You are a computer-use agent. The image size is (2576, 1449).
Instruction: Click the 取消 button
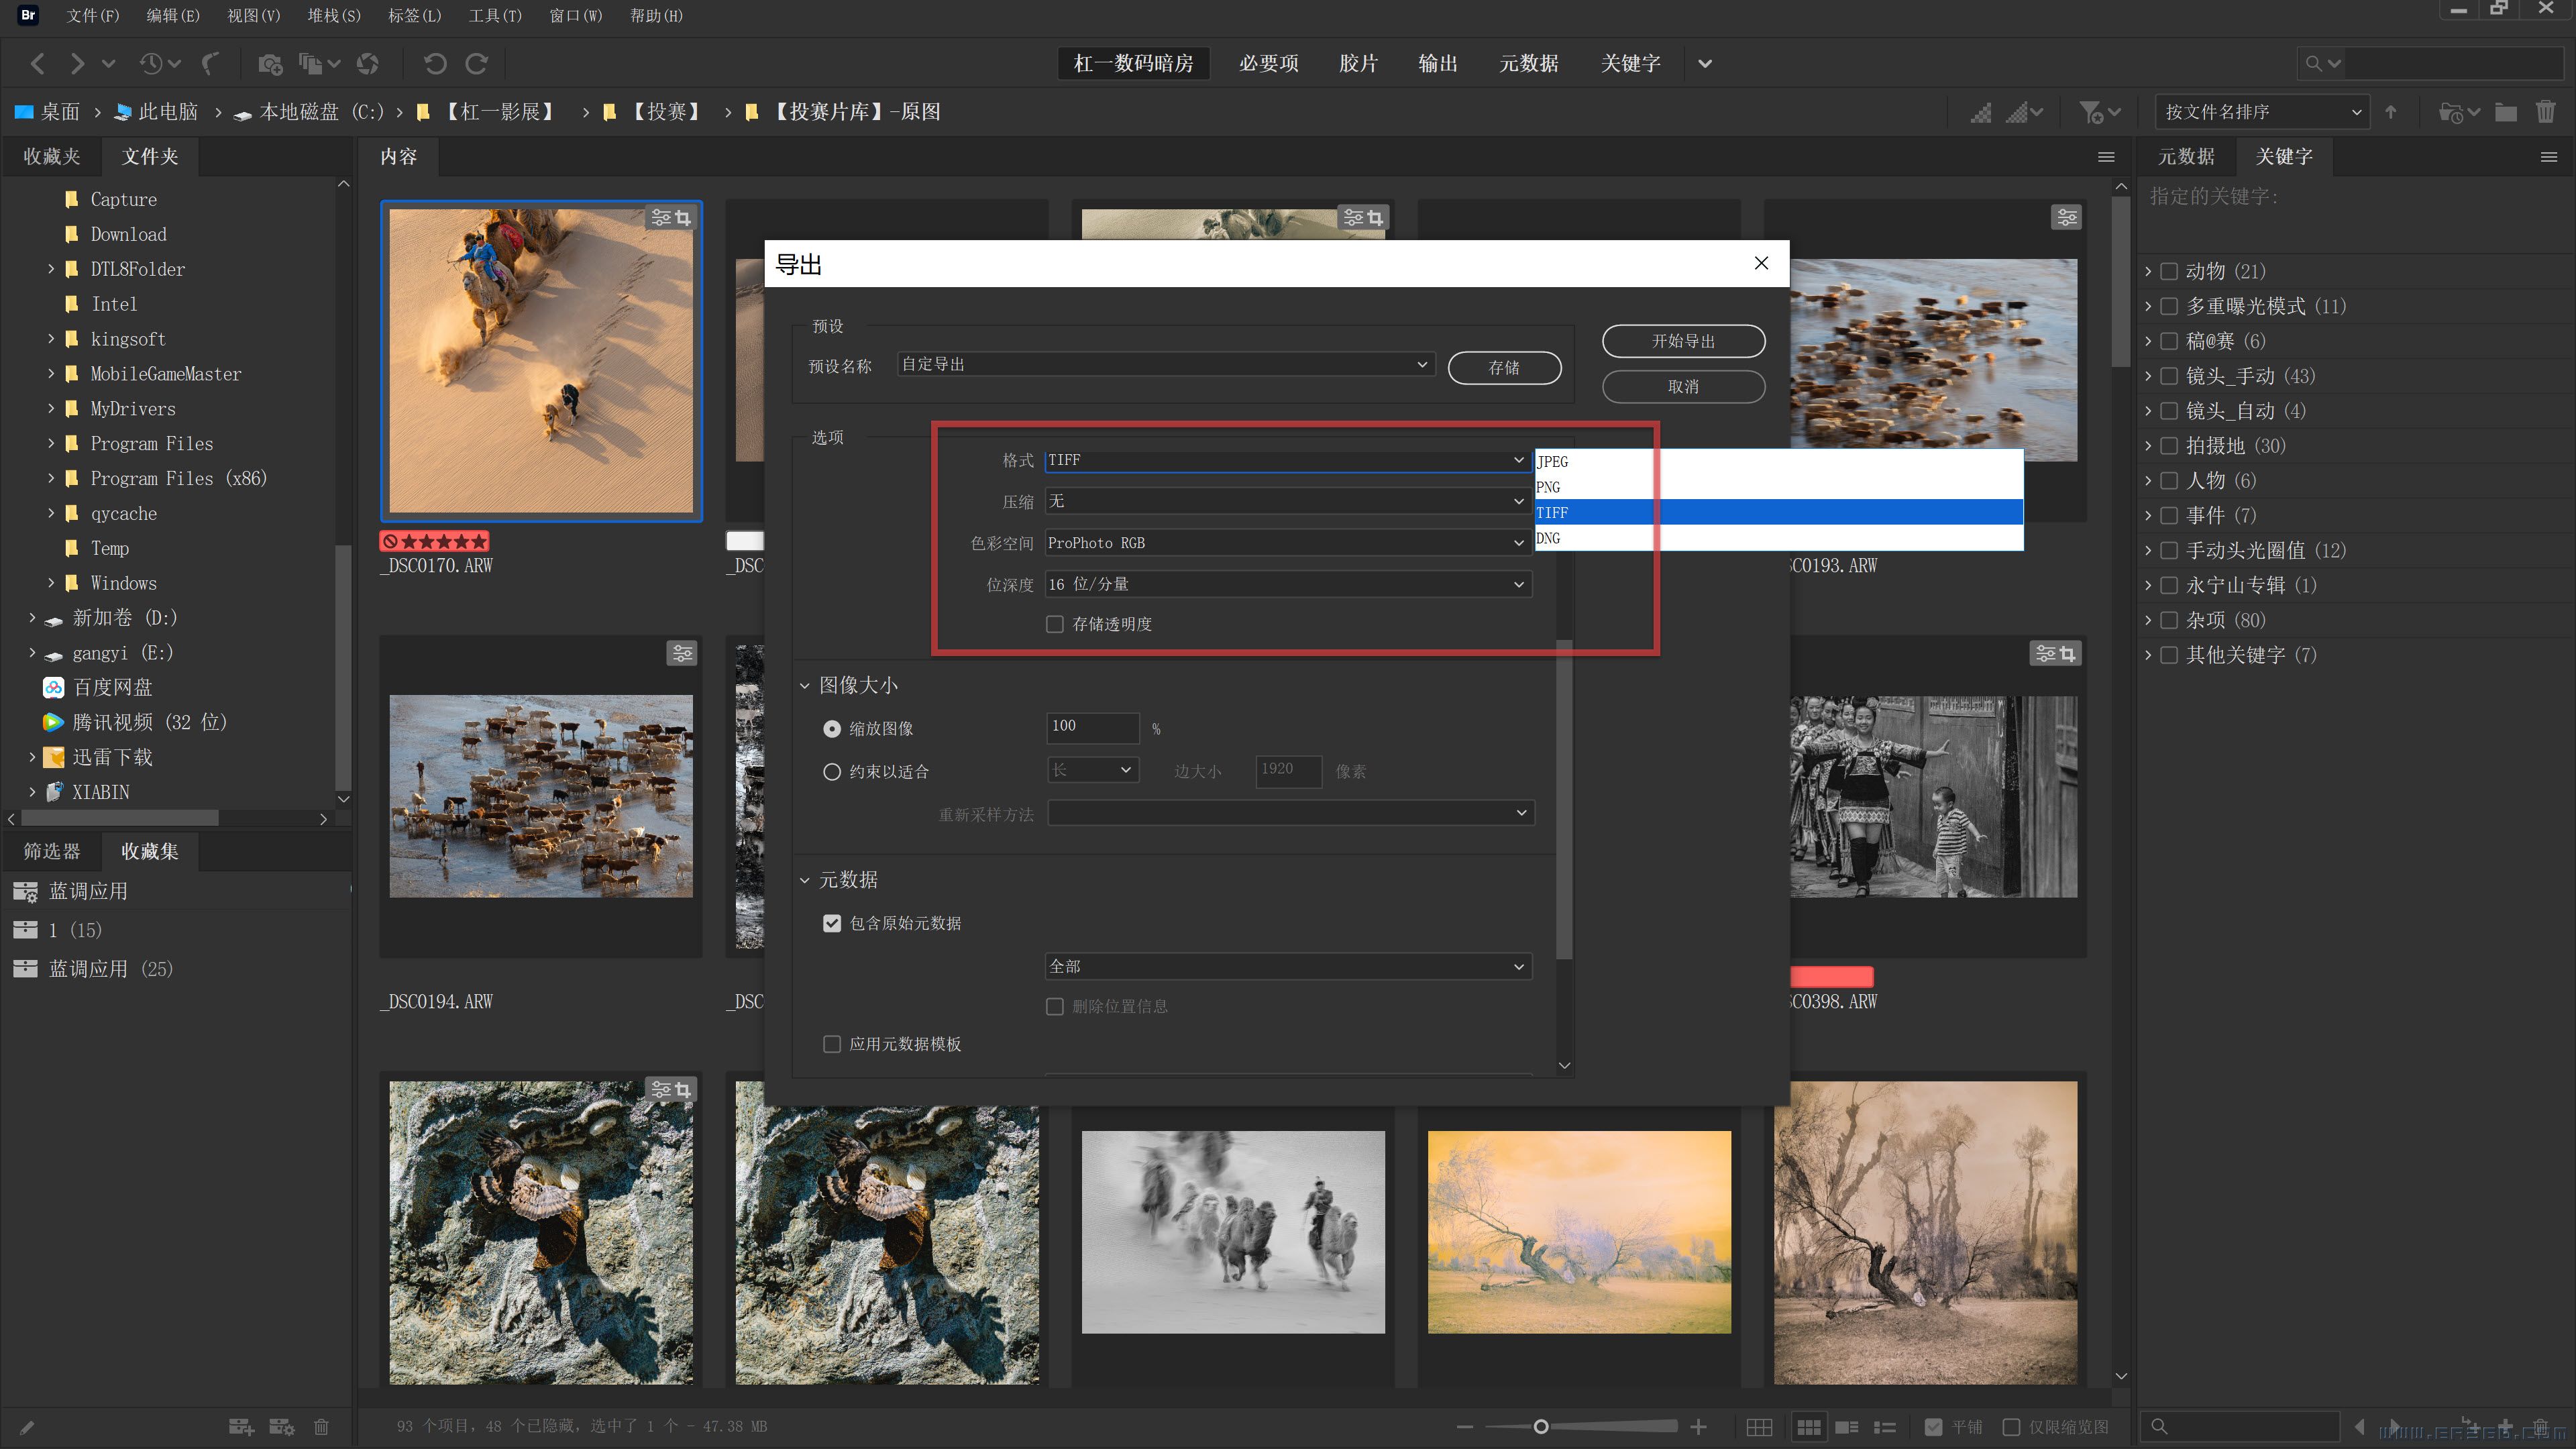pos(1683,386)
